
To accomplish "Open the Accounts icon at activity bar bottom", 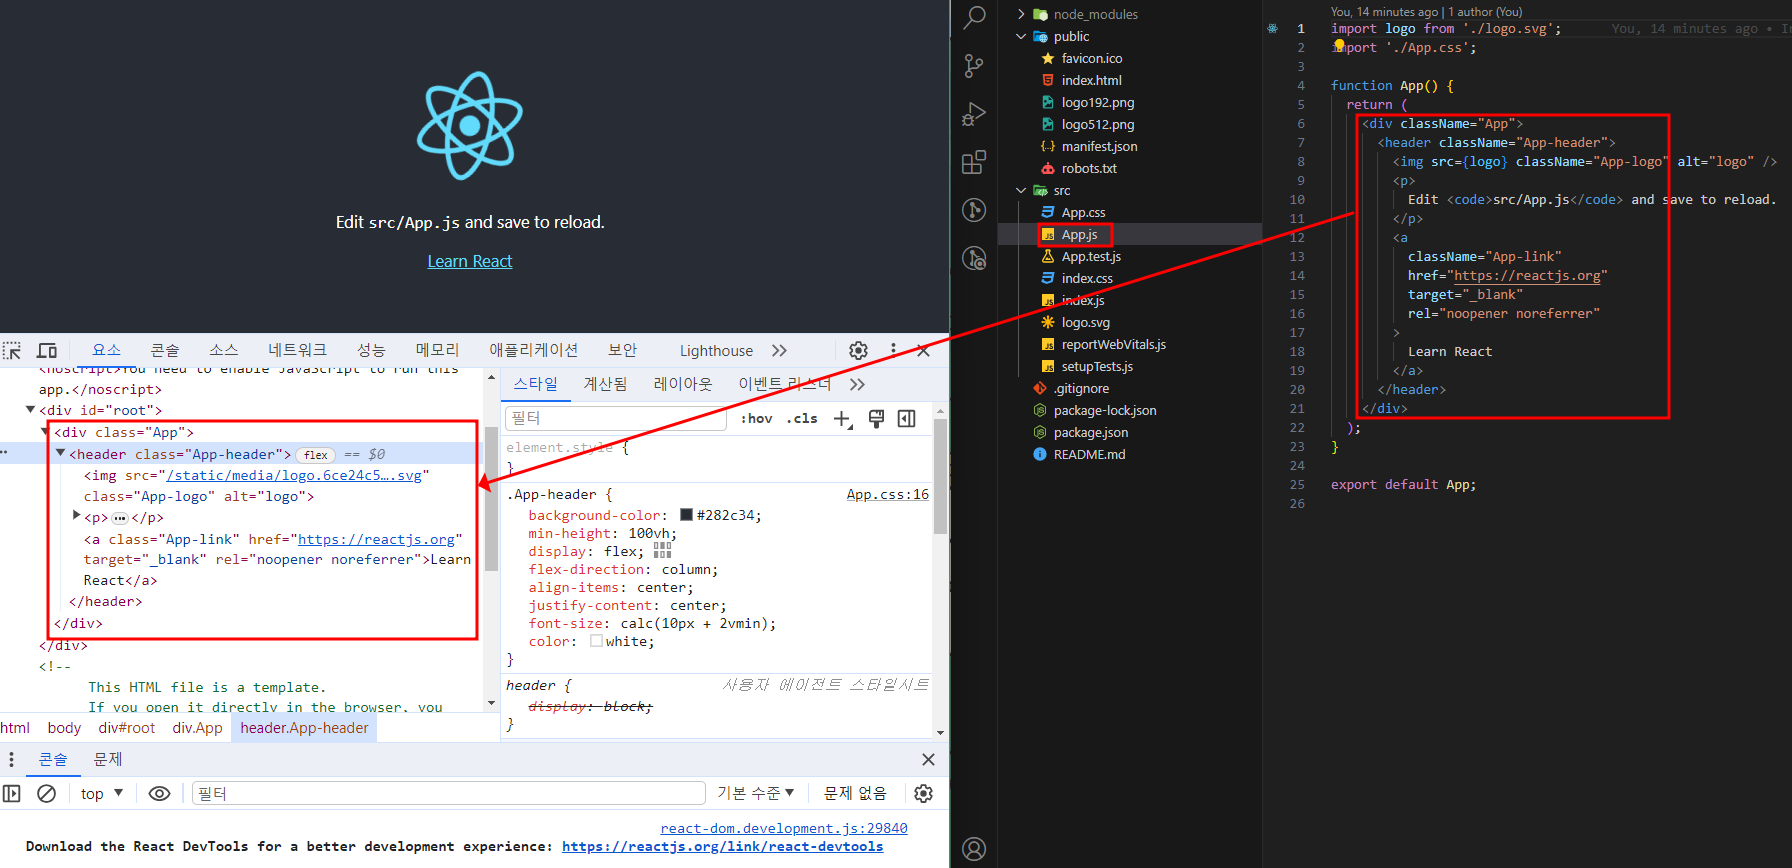I will click(974, 849).
